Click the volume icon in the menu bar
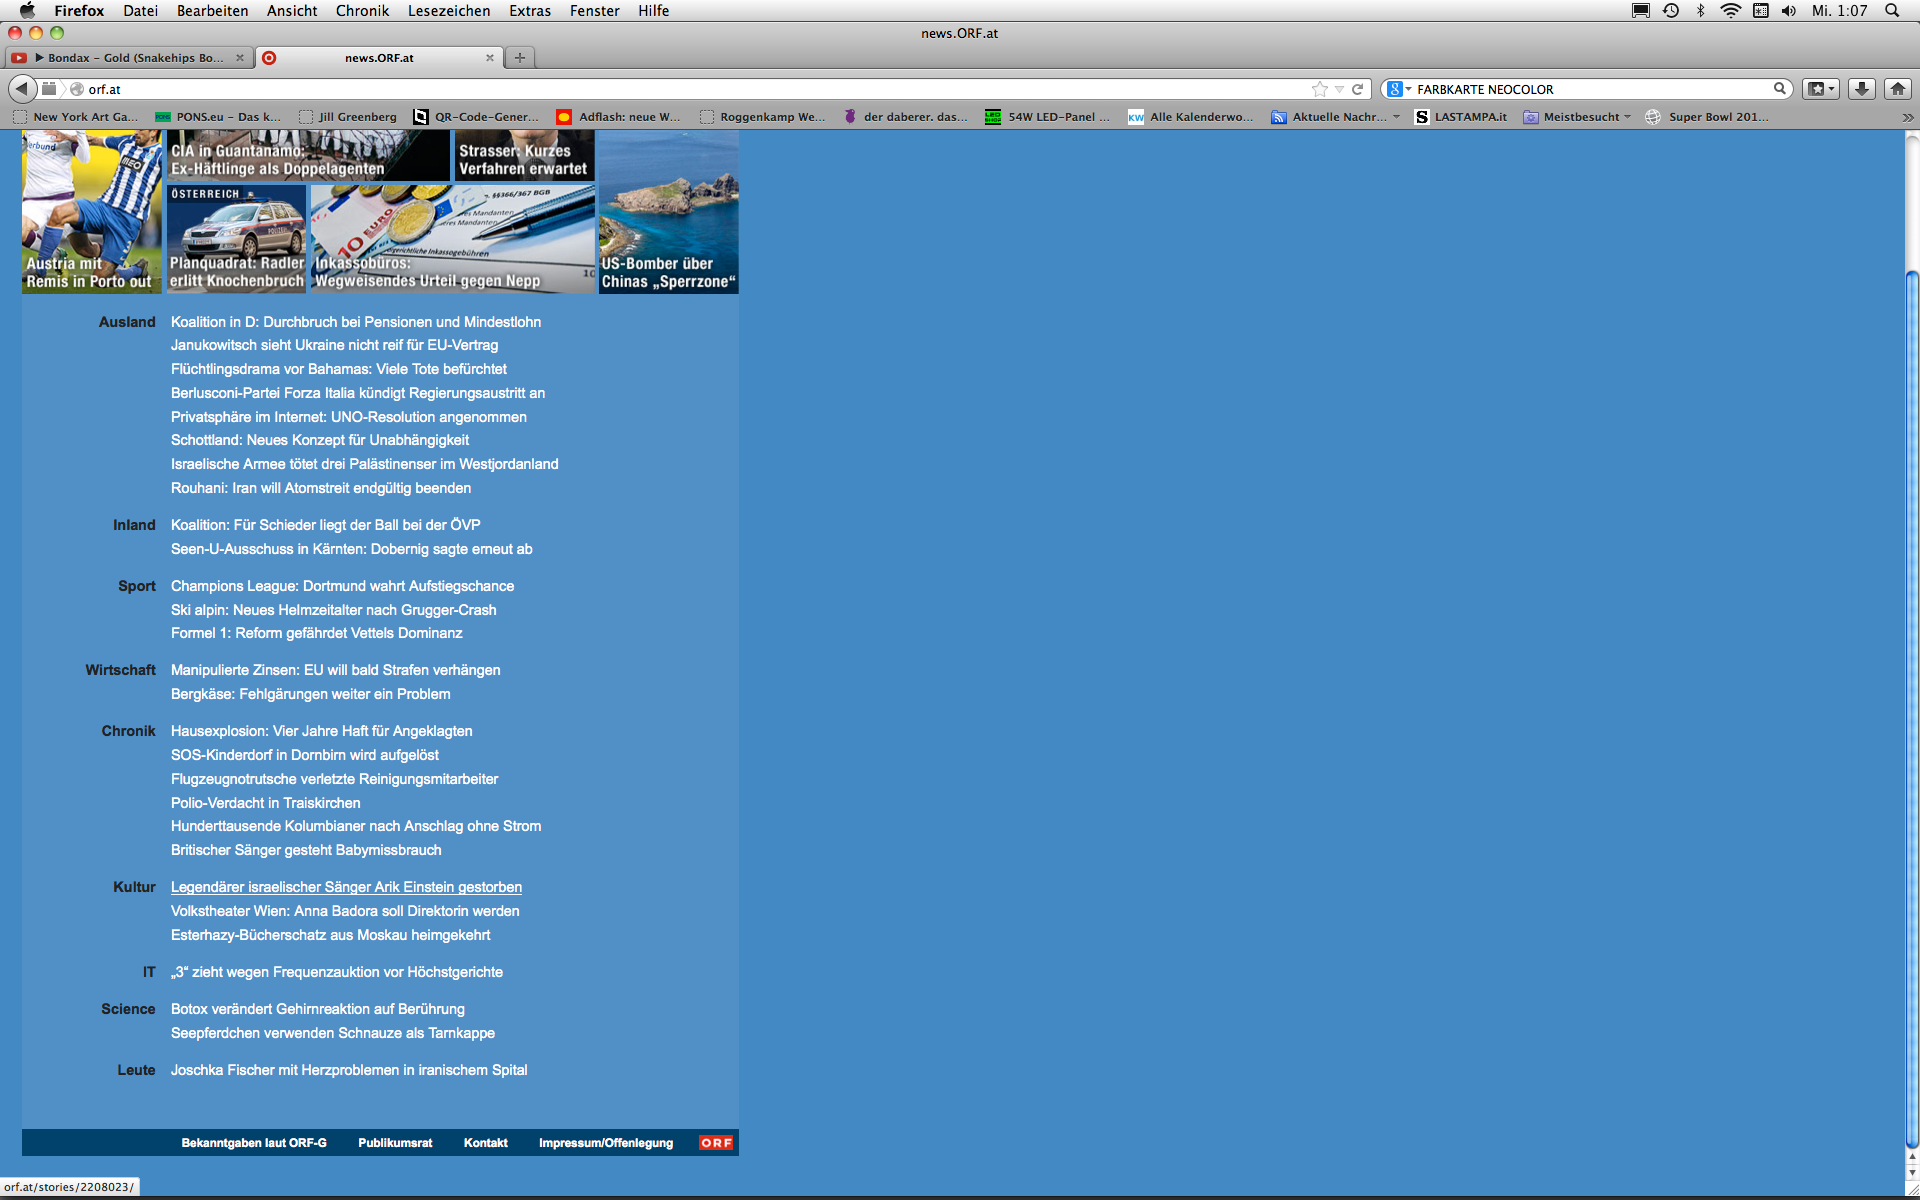 coord(1789,11)
